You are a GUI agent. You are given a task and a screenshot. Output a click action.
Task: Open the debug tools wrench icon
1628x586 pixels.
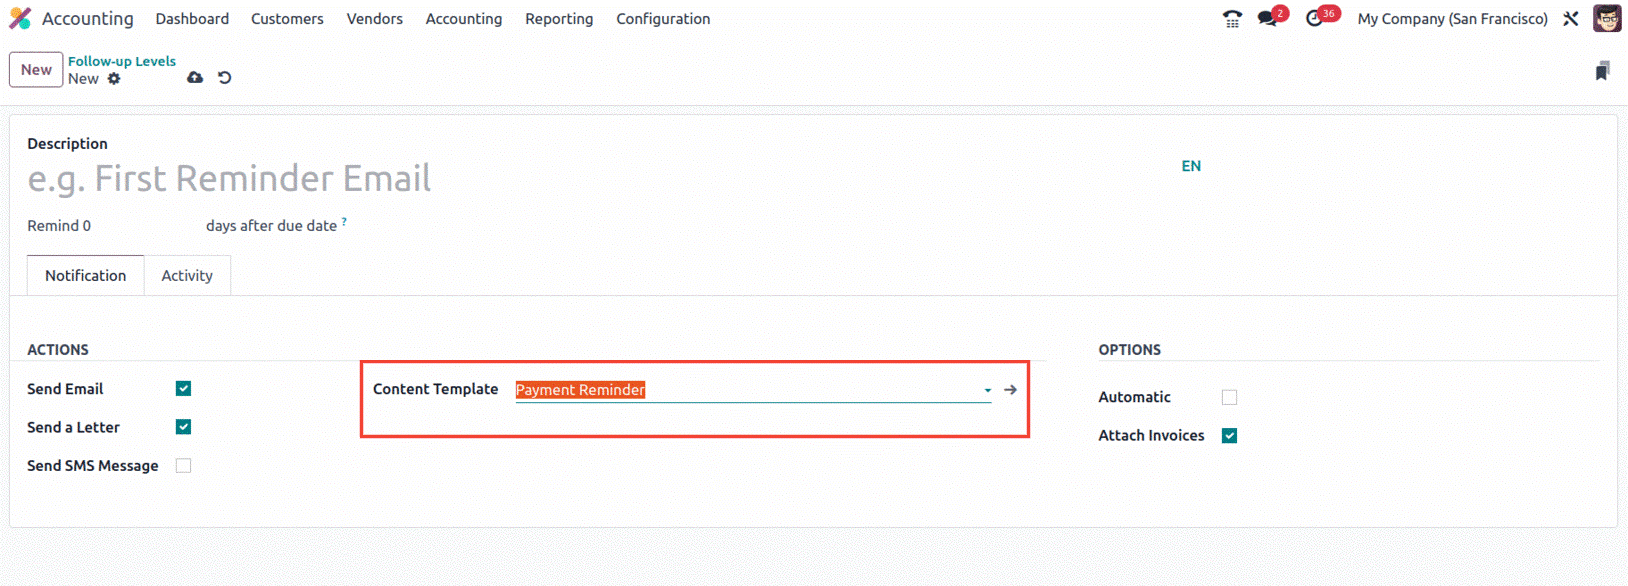coord(1571,19)
